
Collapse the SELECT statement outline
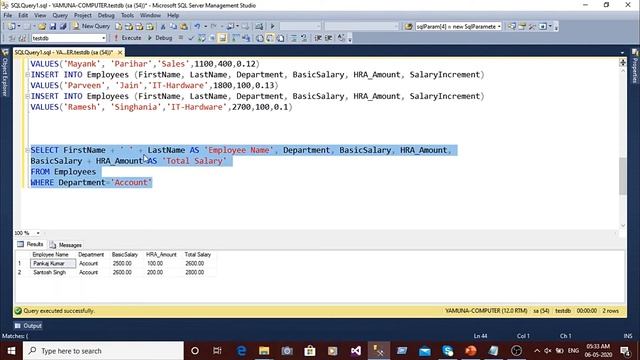pyautogui.click(x=27, y=150)
